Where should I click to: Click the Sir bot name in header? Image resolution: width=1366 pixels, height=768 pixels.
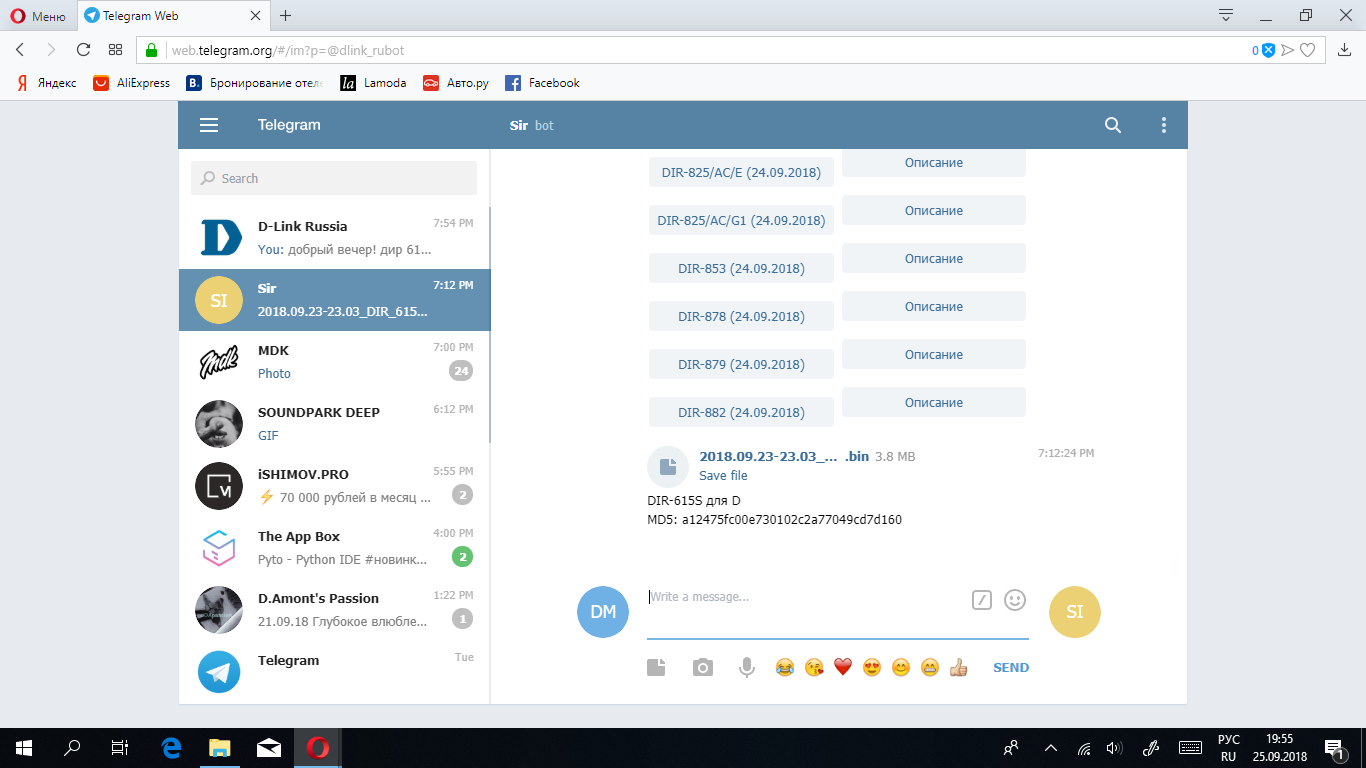tap(518, 125)
